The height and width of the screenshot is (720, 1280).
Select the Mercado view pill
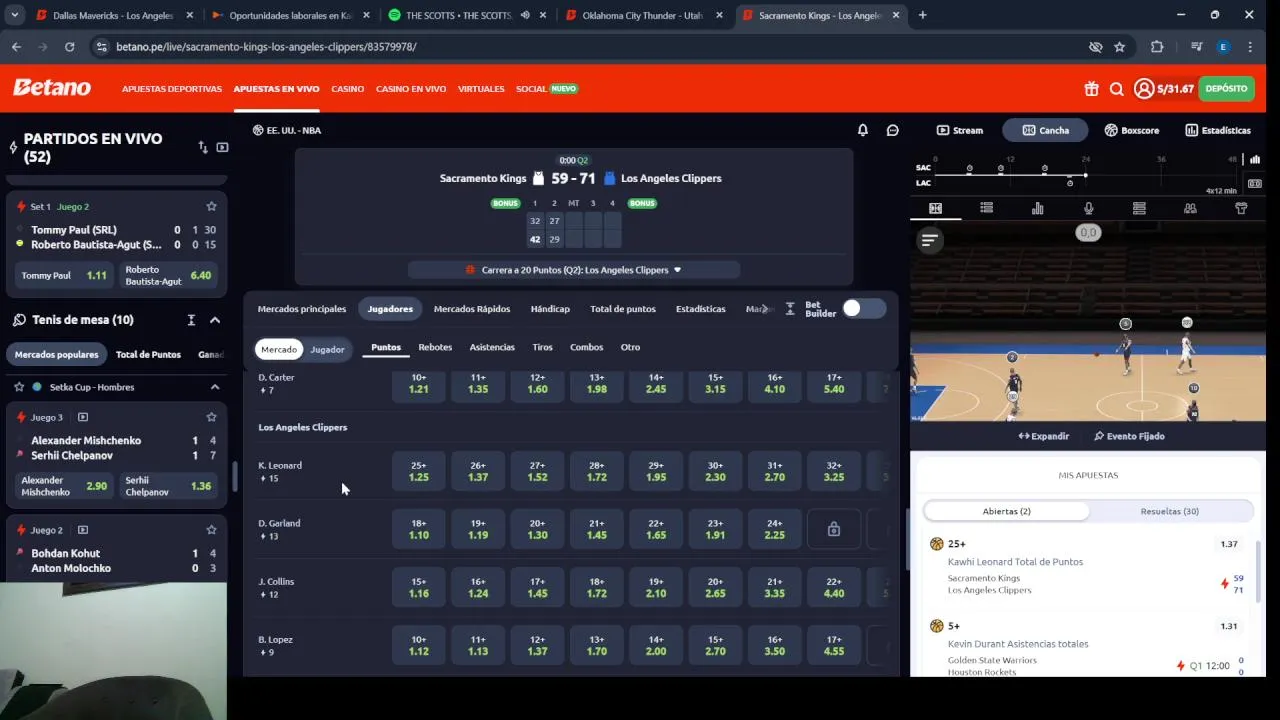click(279, 349)
